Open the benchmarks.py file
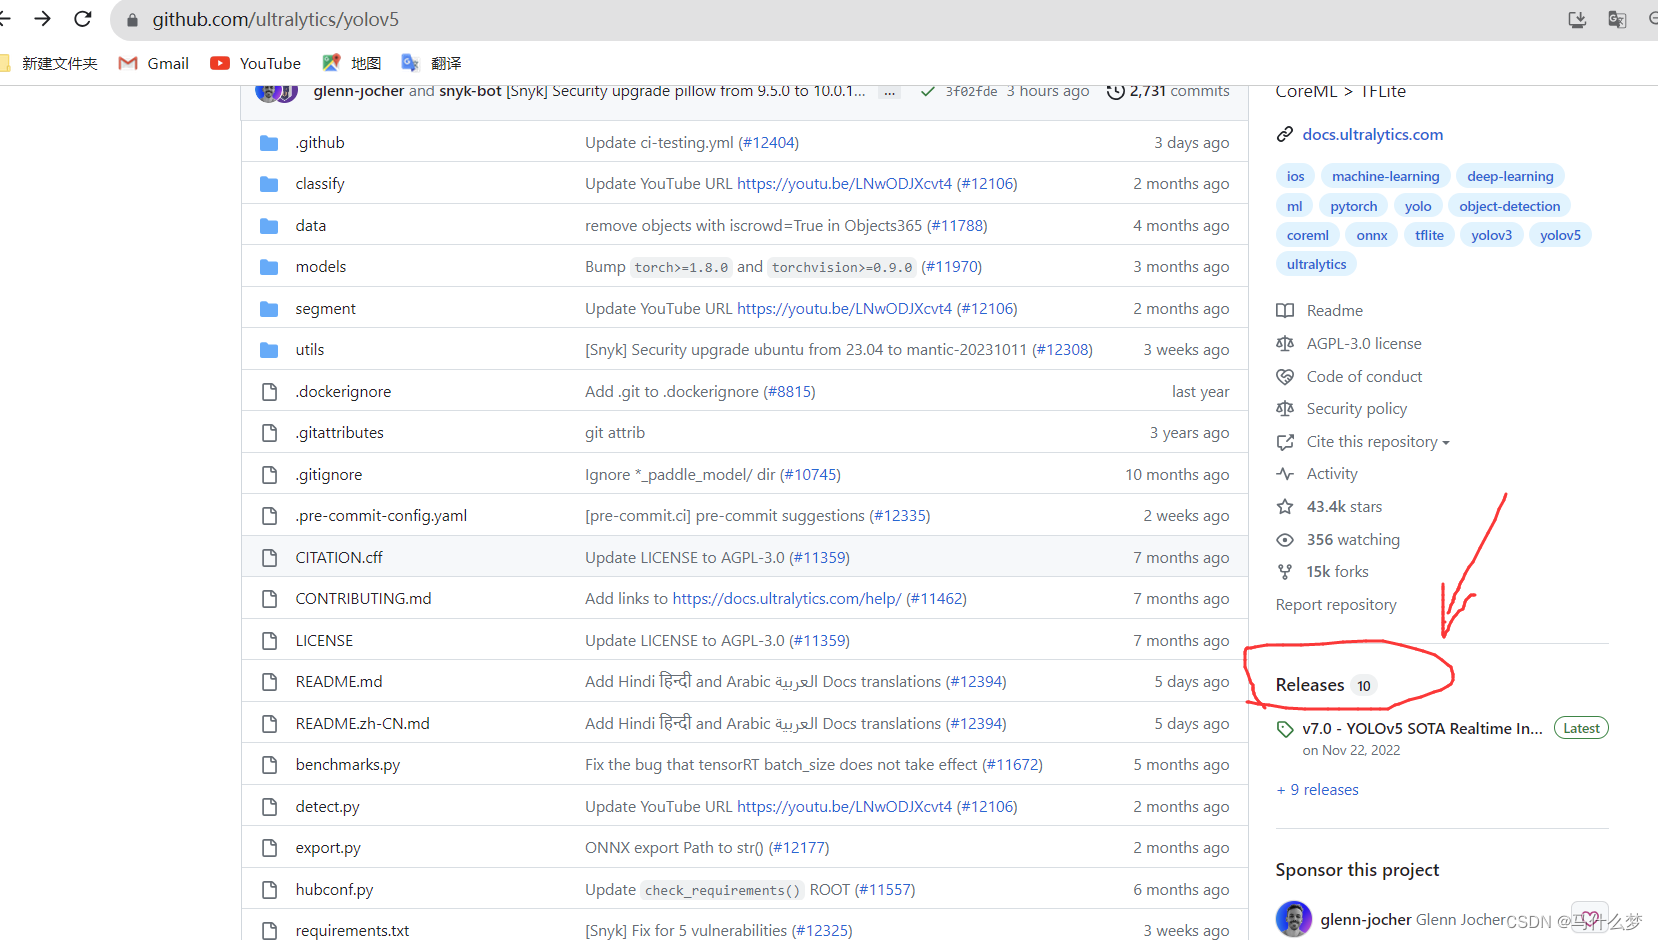 [347, 765]
